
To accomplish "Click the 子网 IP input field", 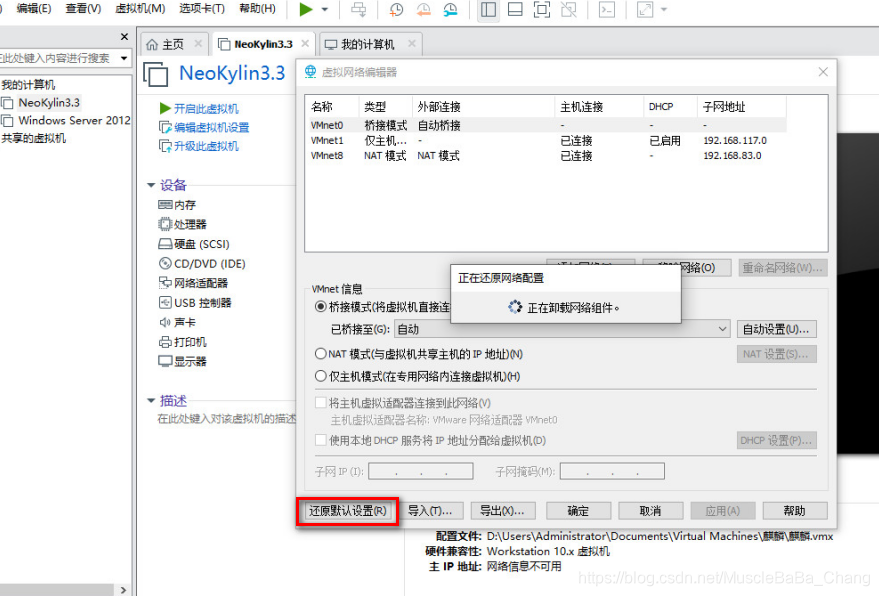I will coord(421,472).
